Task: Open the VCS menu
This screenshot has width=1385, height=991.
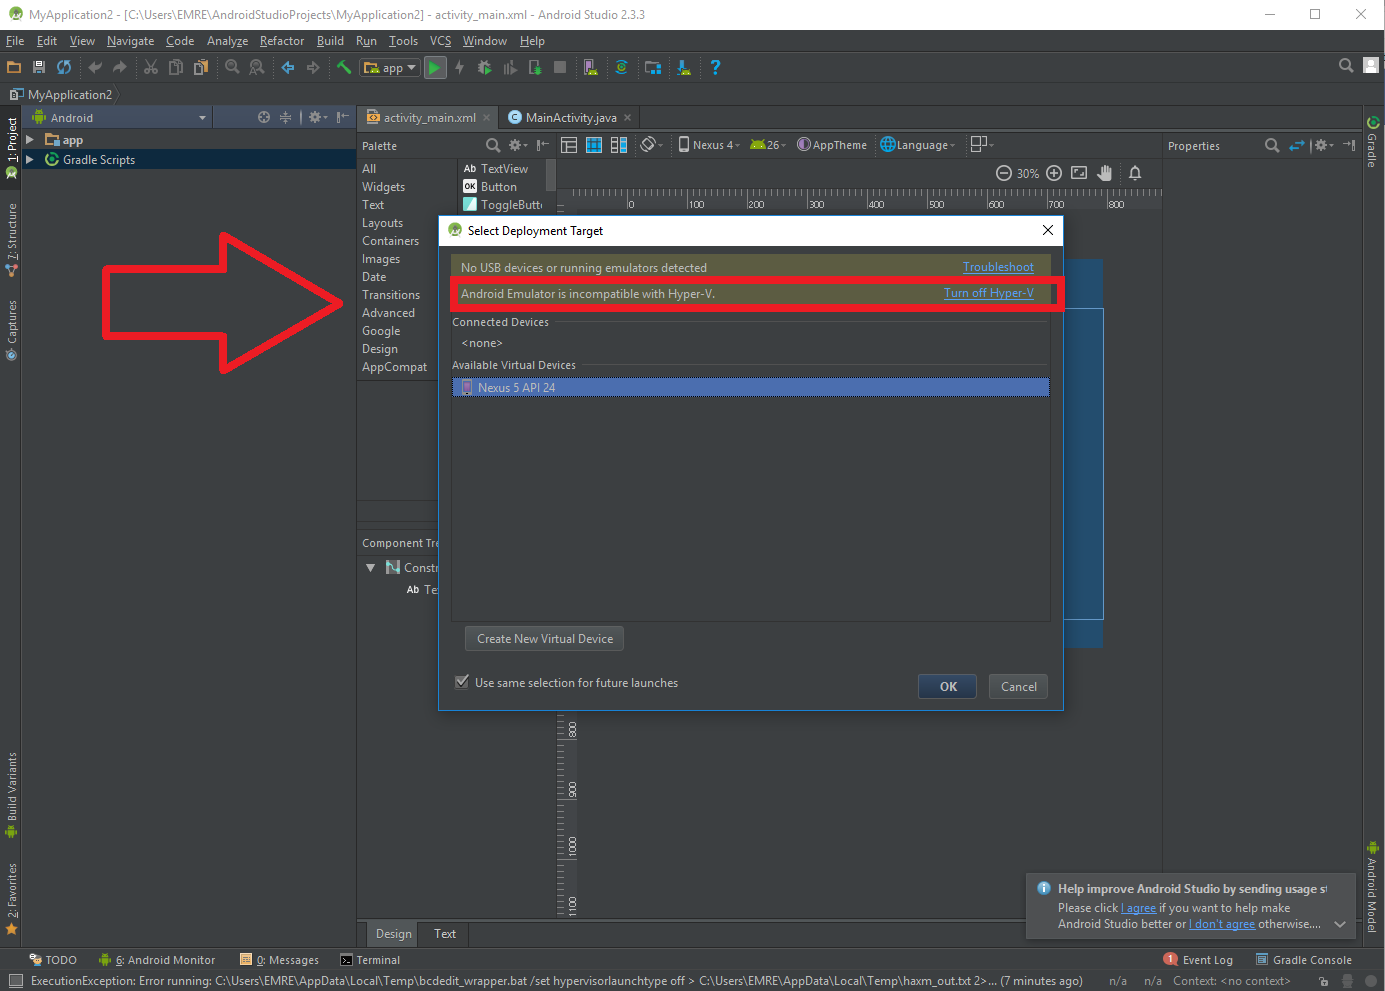Action: click(x=441, y=41)
